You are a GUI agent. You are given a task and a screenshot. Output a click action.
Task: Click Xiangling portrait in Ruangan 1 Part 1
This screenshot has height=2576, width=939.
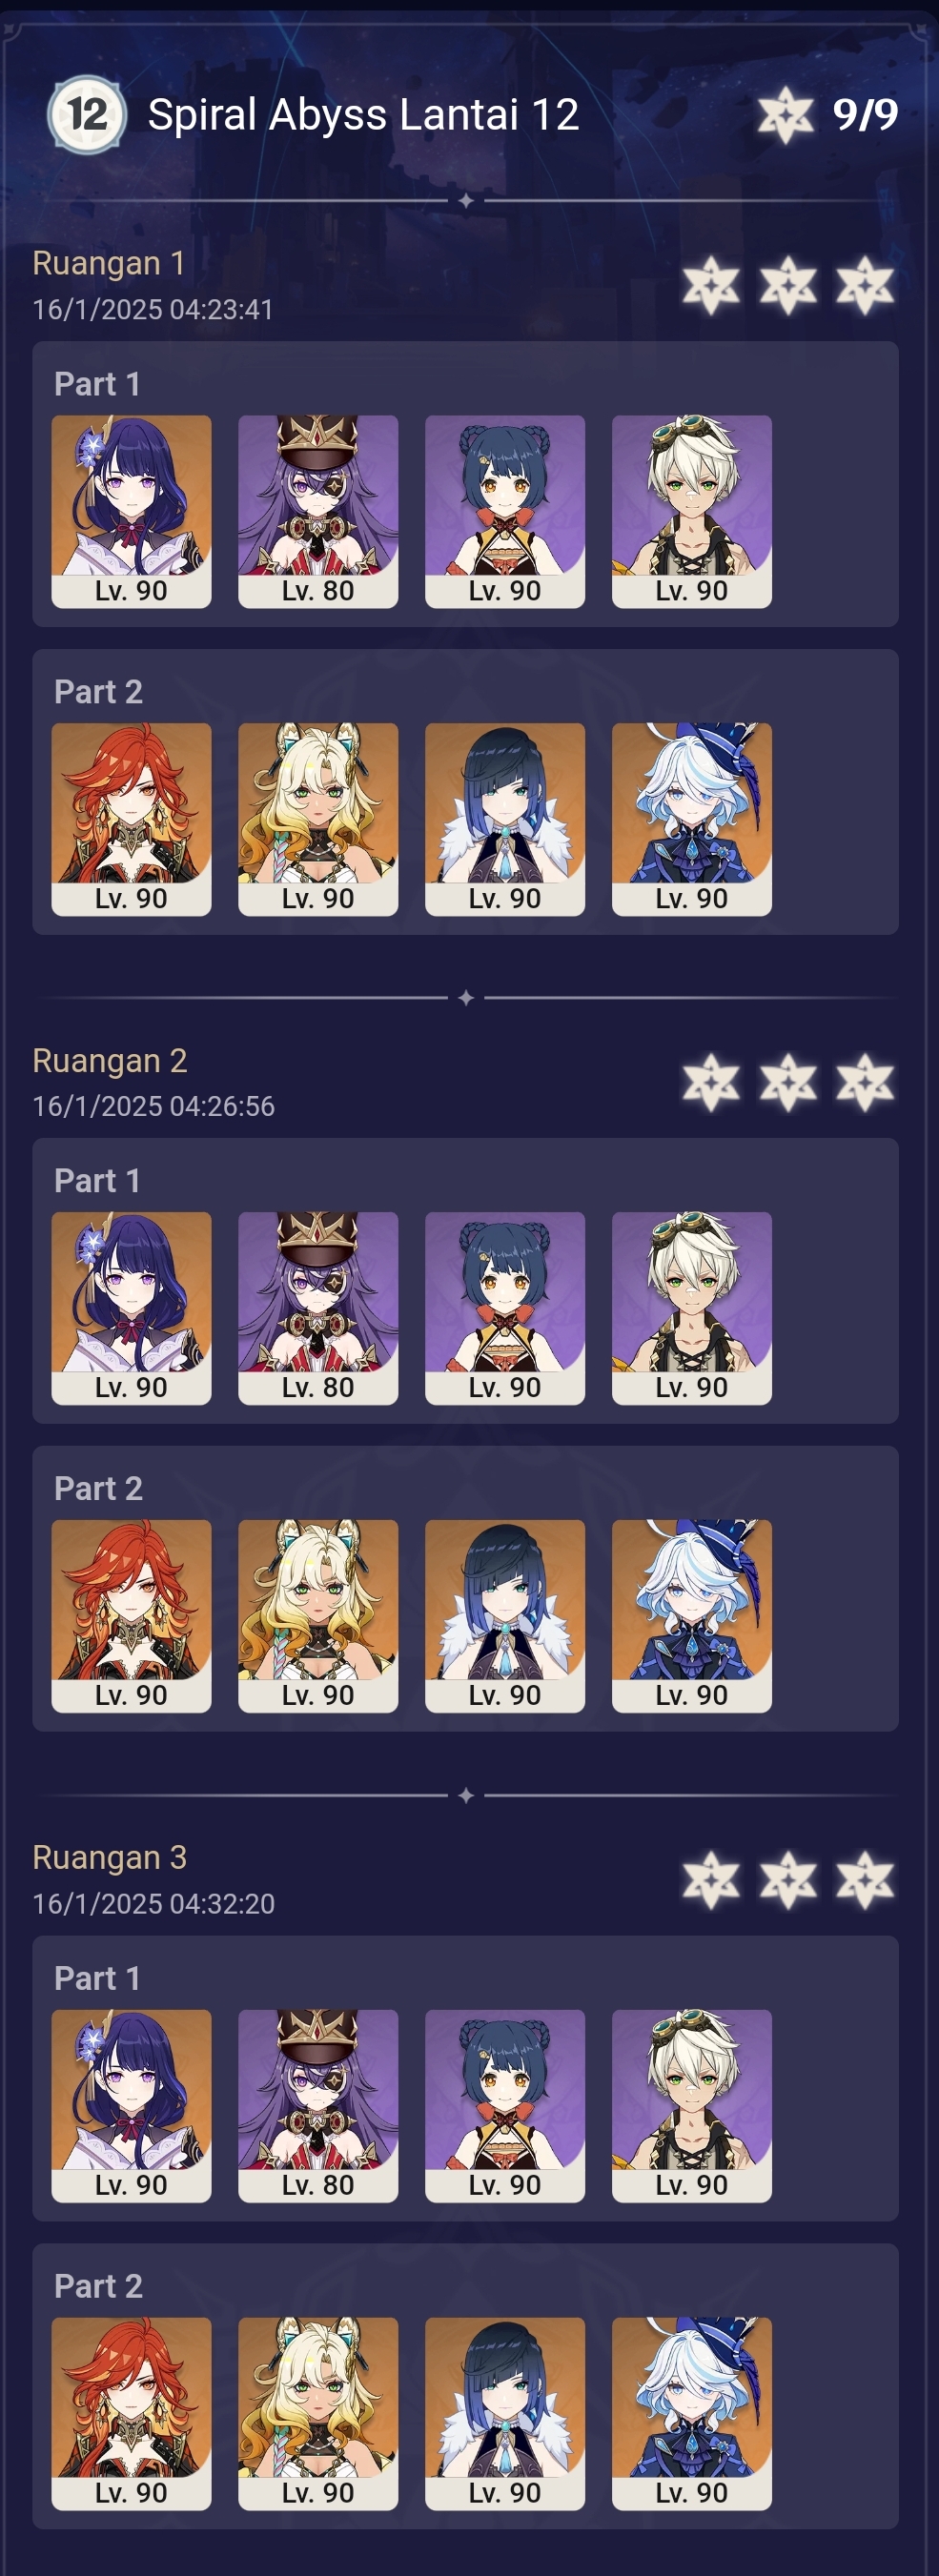point(505,511)
